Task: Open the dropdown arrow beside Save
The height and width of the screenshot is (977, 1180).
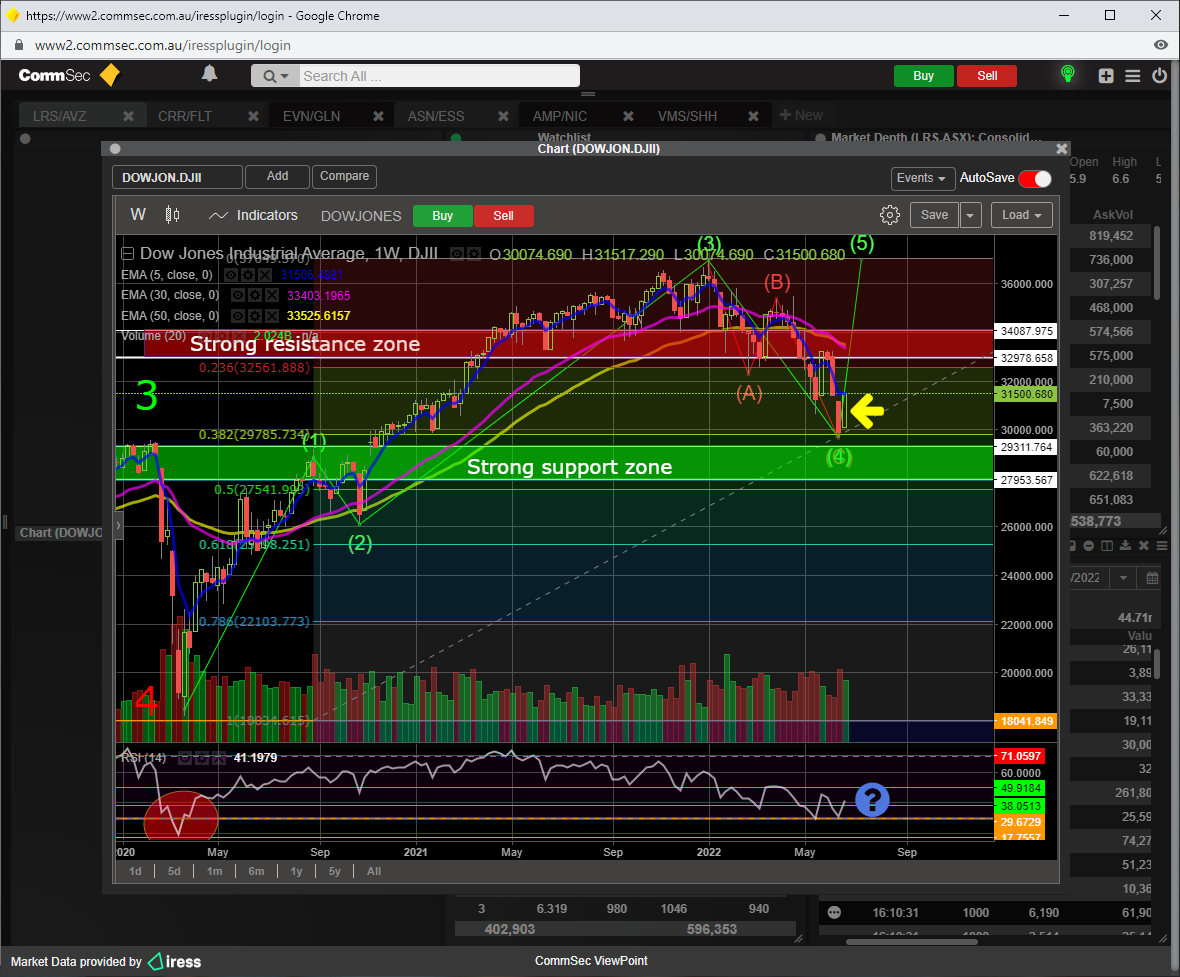Action: click(971, 215)
